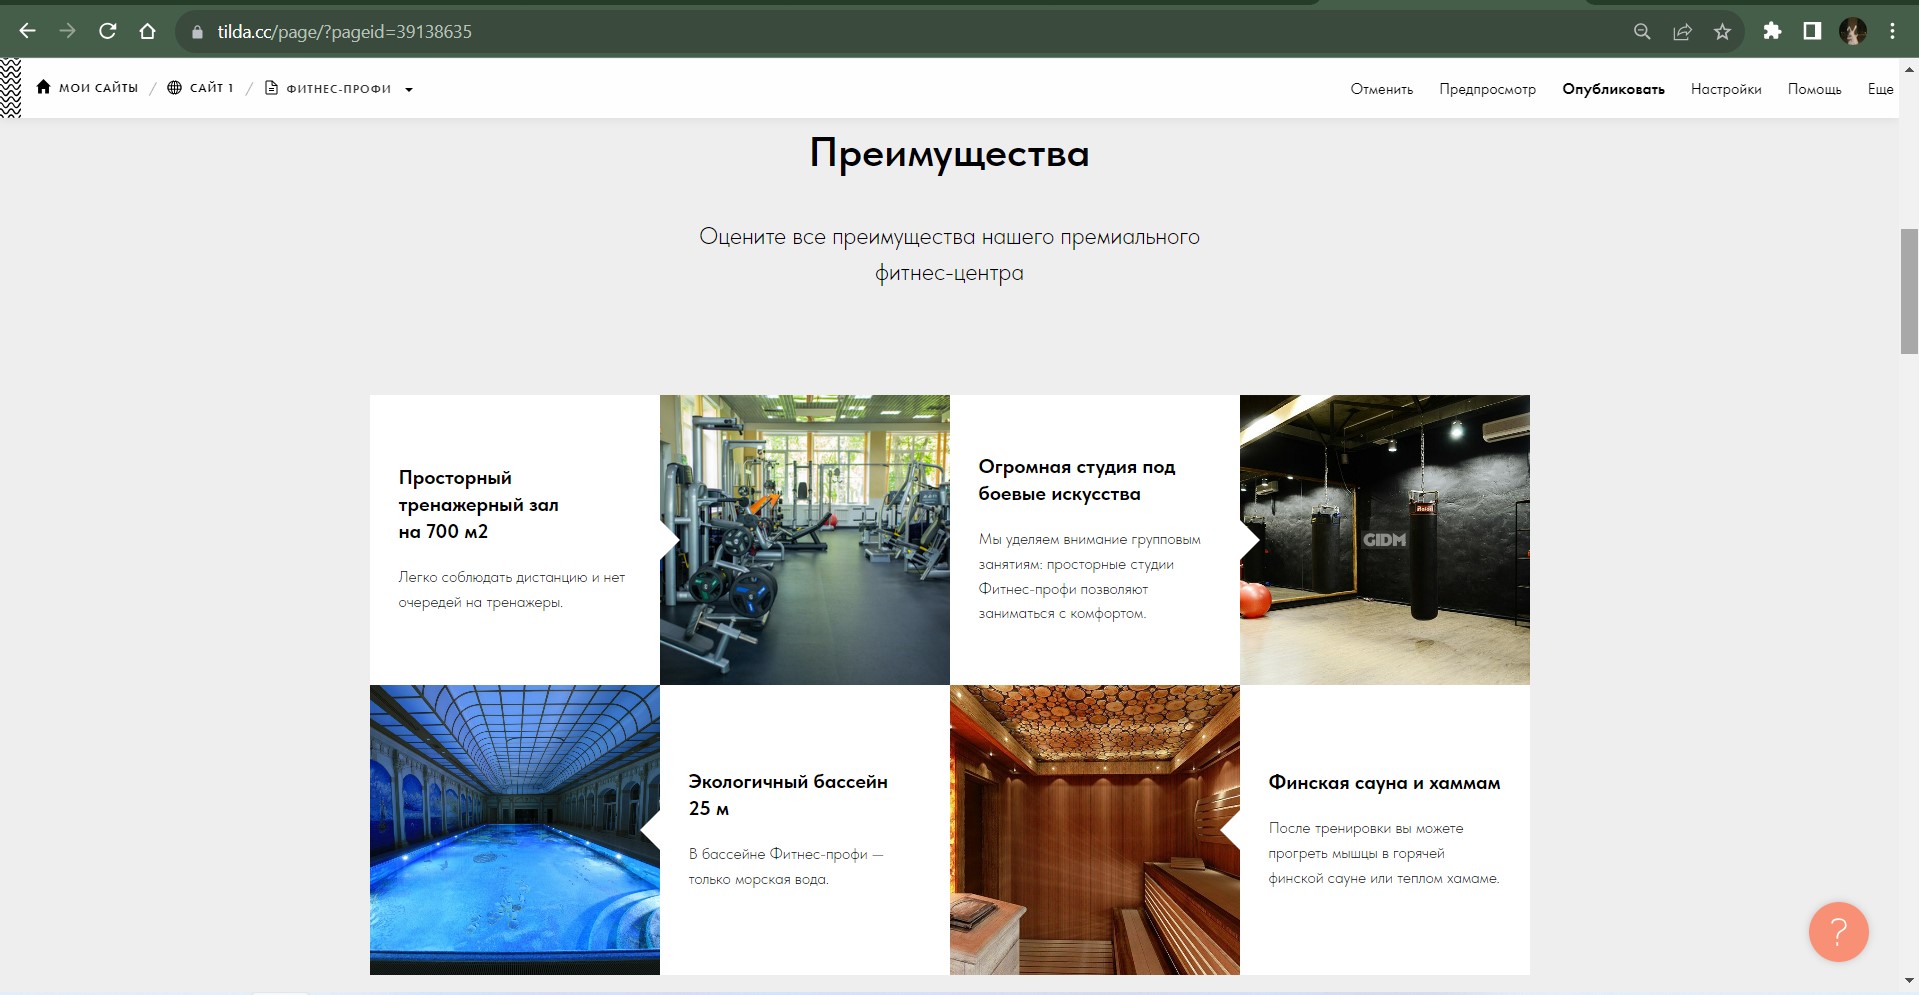Click text Легко соблюдать дистанцию

click(511, 590)
